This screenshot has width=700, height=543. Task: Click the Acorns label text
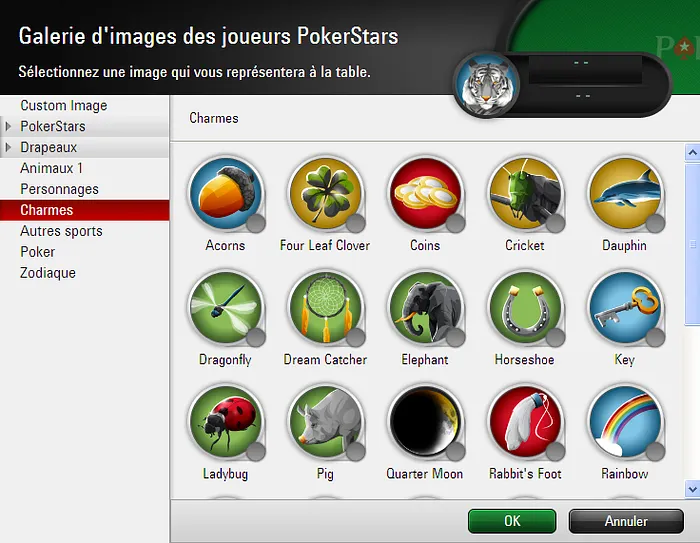click(x=225, y=245)
